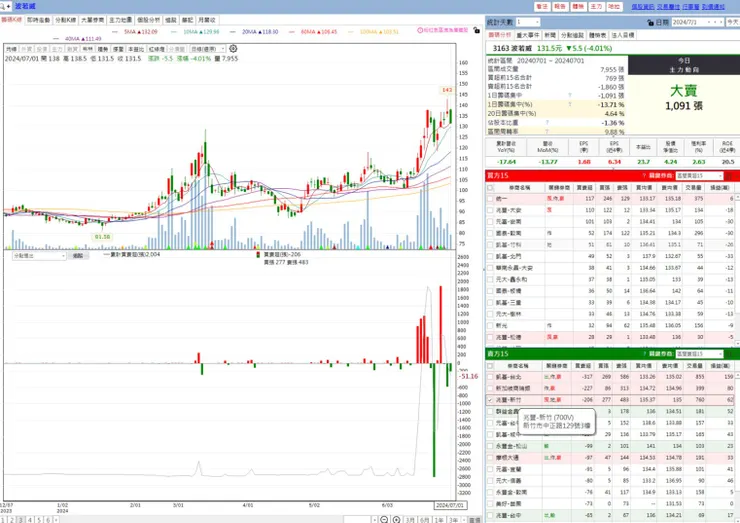The width and height of the screenshot is (740, 523).
Task: Expand the page number arrow after page 6
Action: (56, 520)
